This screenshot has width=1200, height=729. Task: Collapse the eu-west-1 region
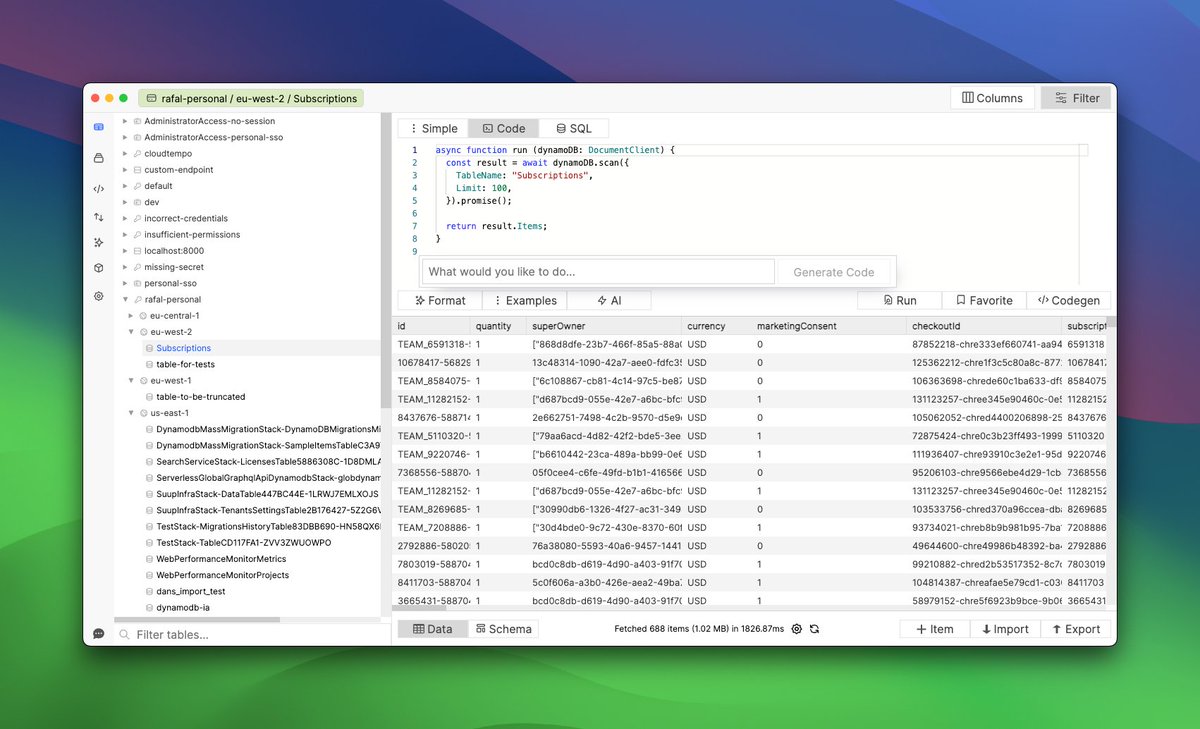point(131,380)
